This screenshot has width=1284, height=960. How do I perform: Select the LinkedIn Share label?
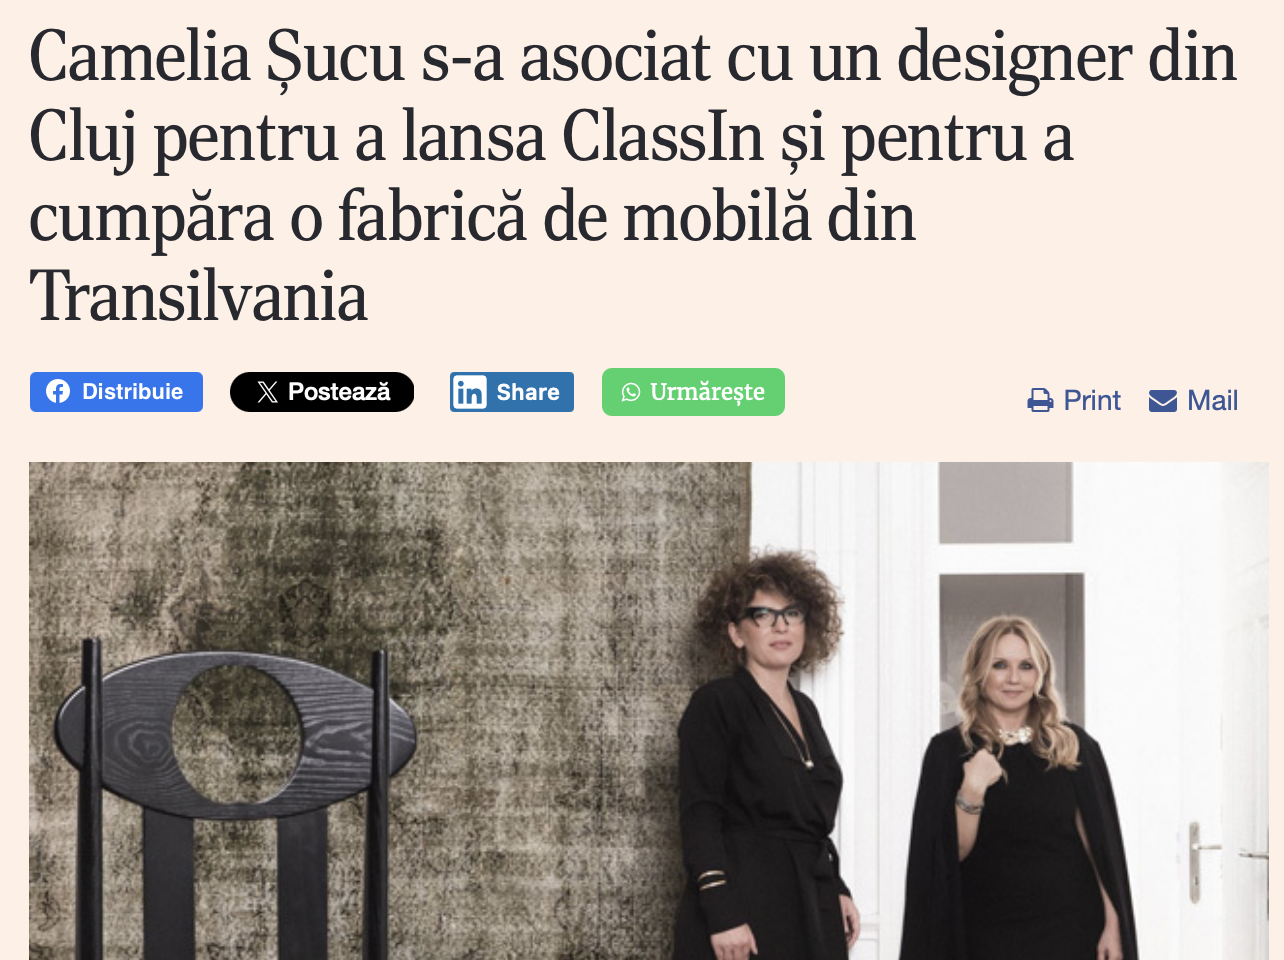pyautogui.click(x=528, y=392)
